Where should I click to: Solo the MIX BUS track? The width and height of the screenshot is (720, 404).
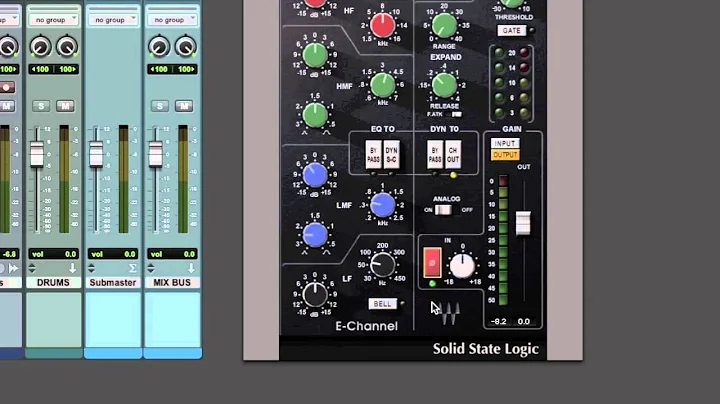click(x=160, y=106)
